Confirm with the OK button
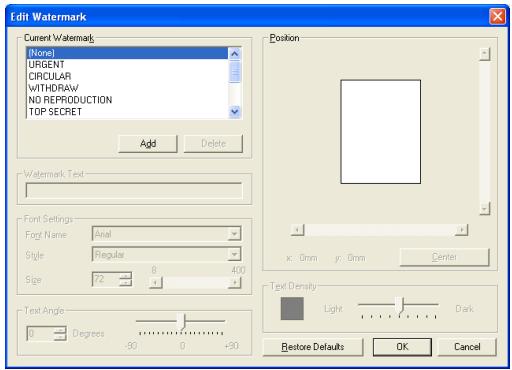This screenshot has height=370, width=512. [x=402, y=347]
